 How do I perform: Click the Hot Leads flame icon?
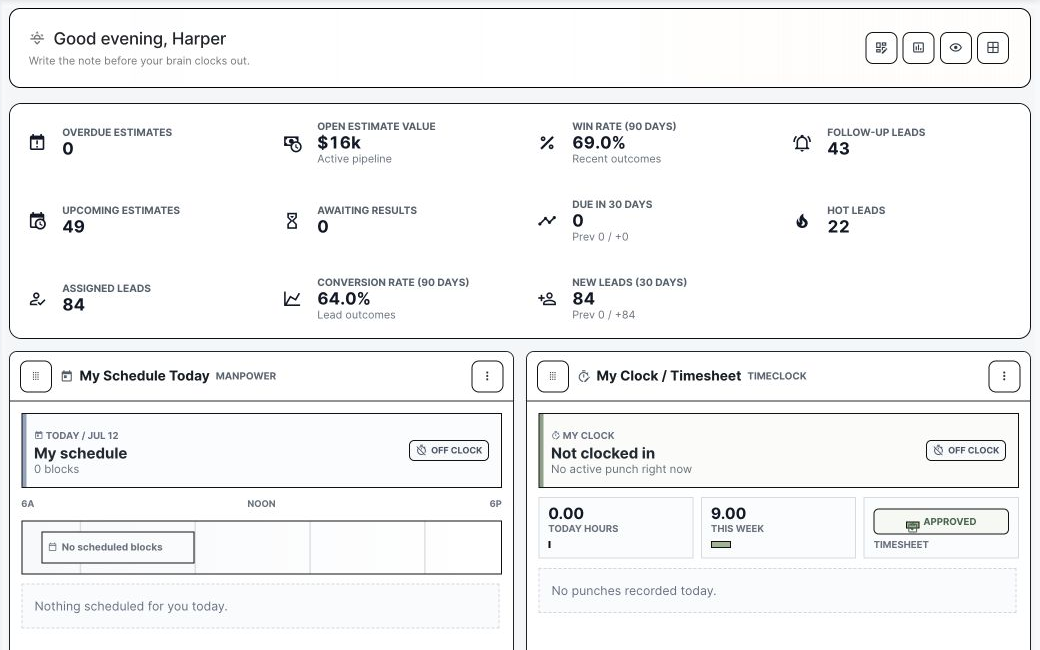pos(802,221)
